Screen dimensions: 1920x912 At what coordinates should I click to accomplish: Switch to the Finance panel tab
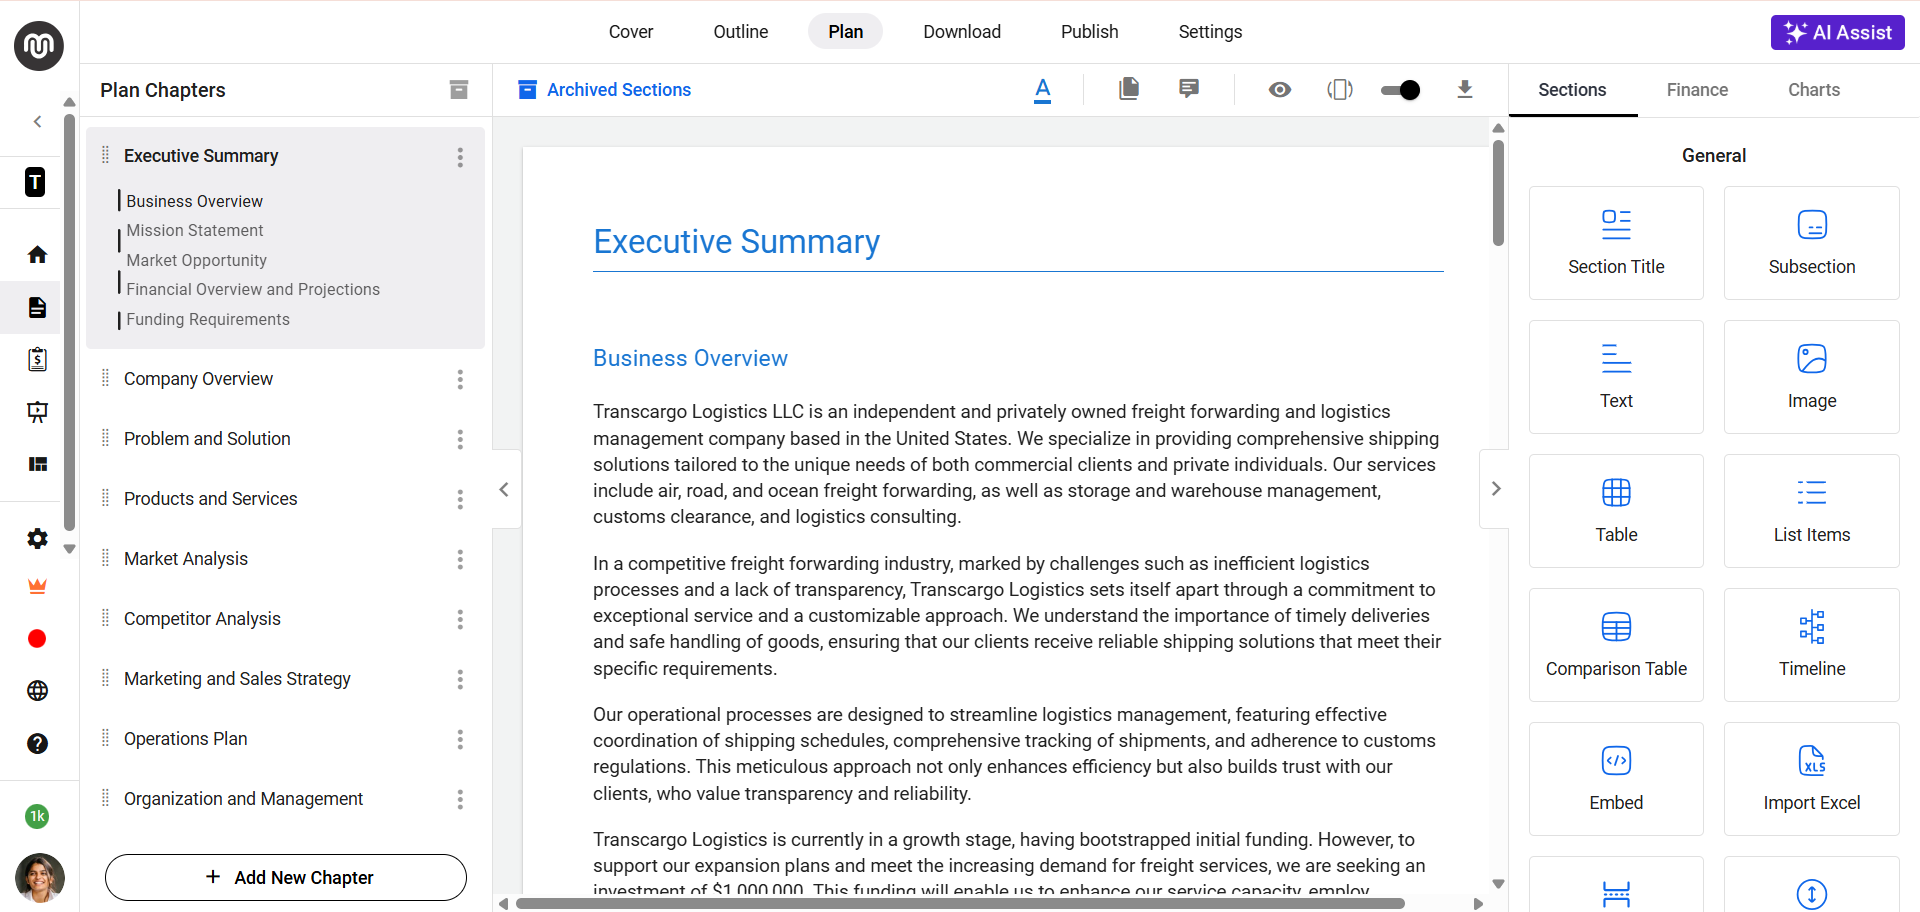pyautogui.click(x=1697, y=90)
